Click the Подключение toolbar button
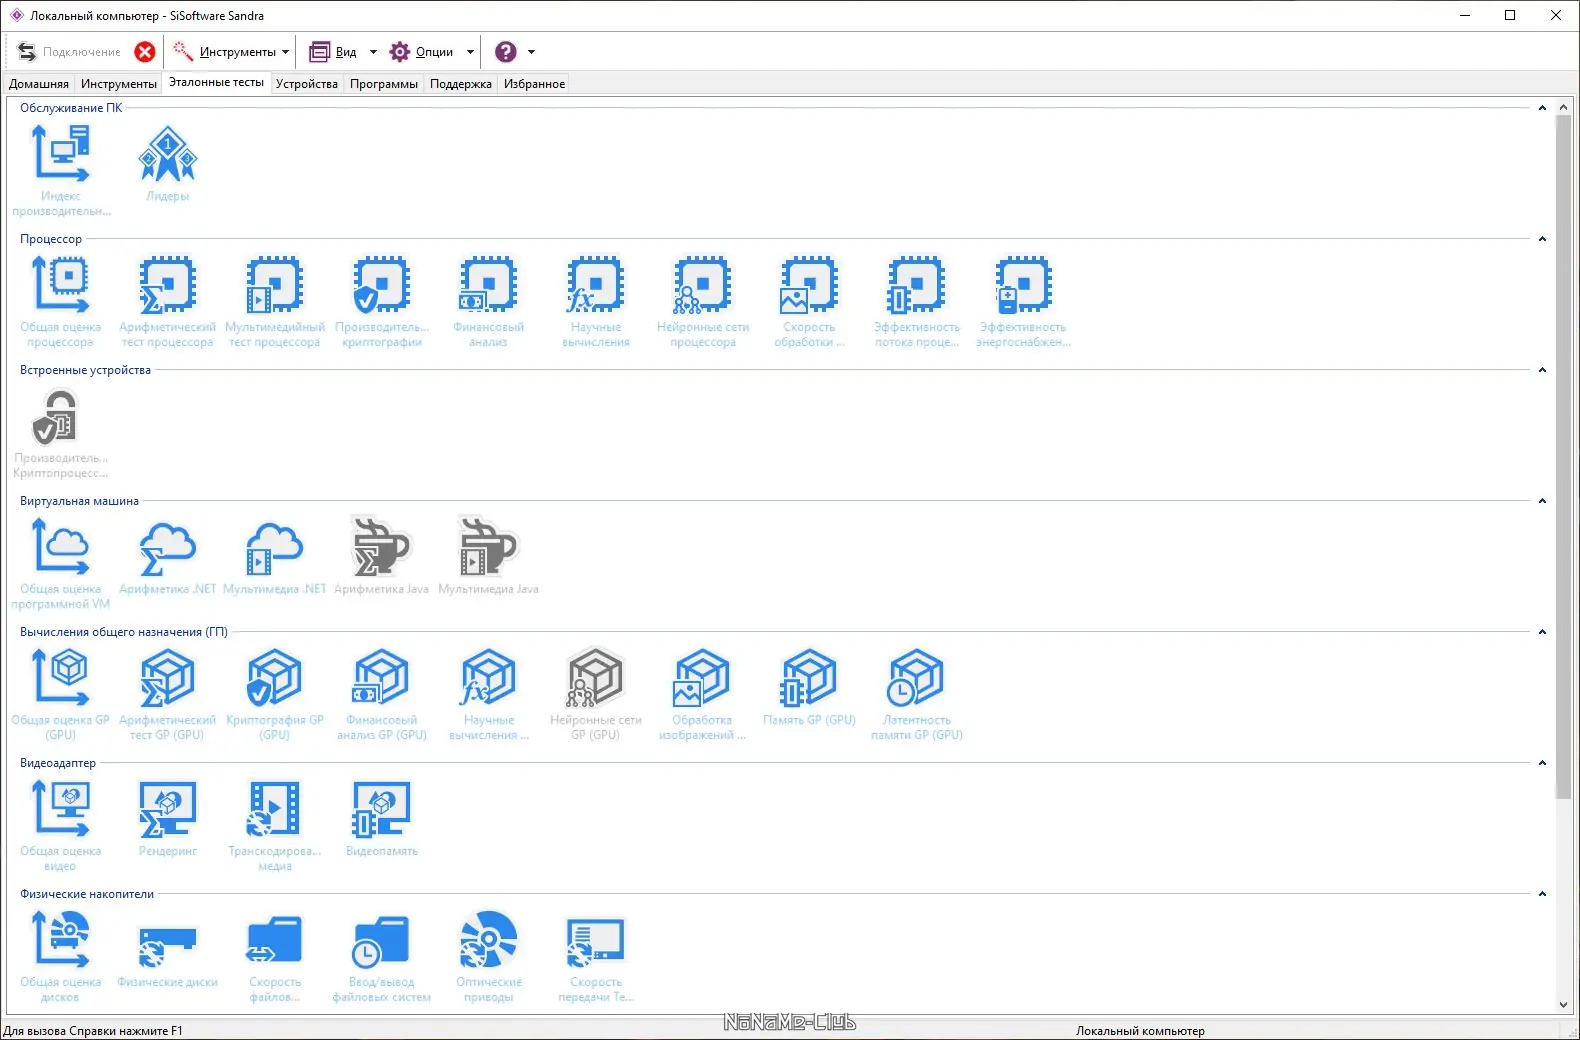Screen dimensions: 1580x1040 [x=69, y=52]
